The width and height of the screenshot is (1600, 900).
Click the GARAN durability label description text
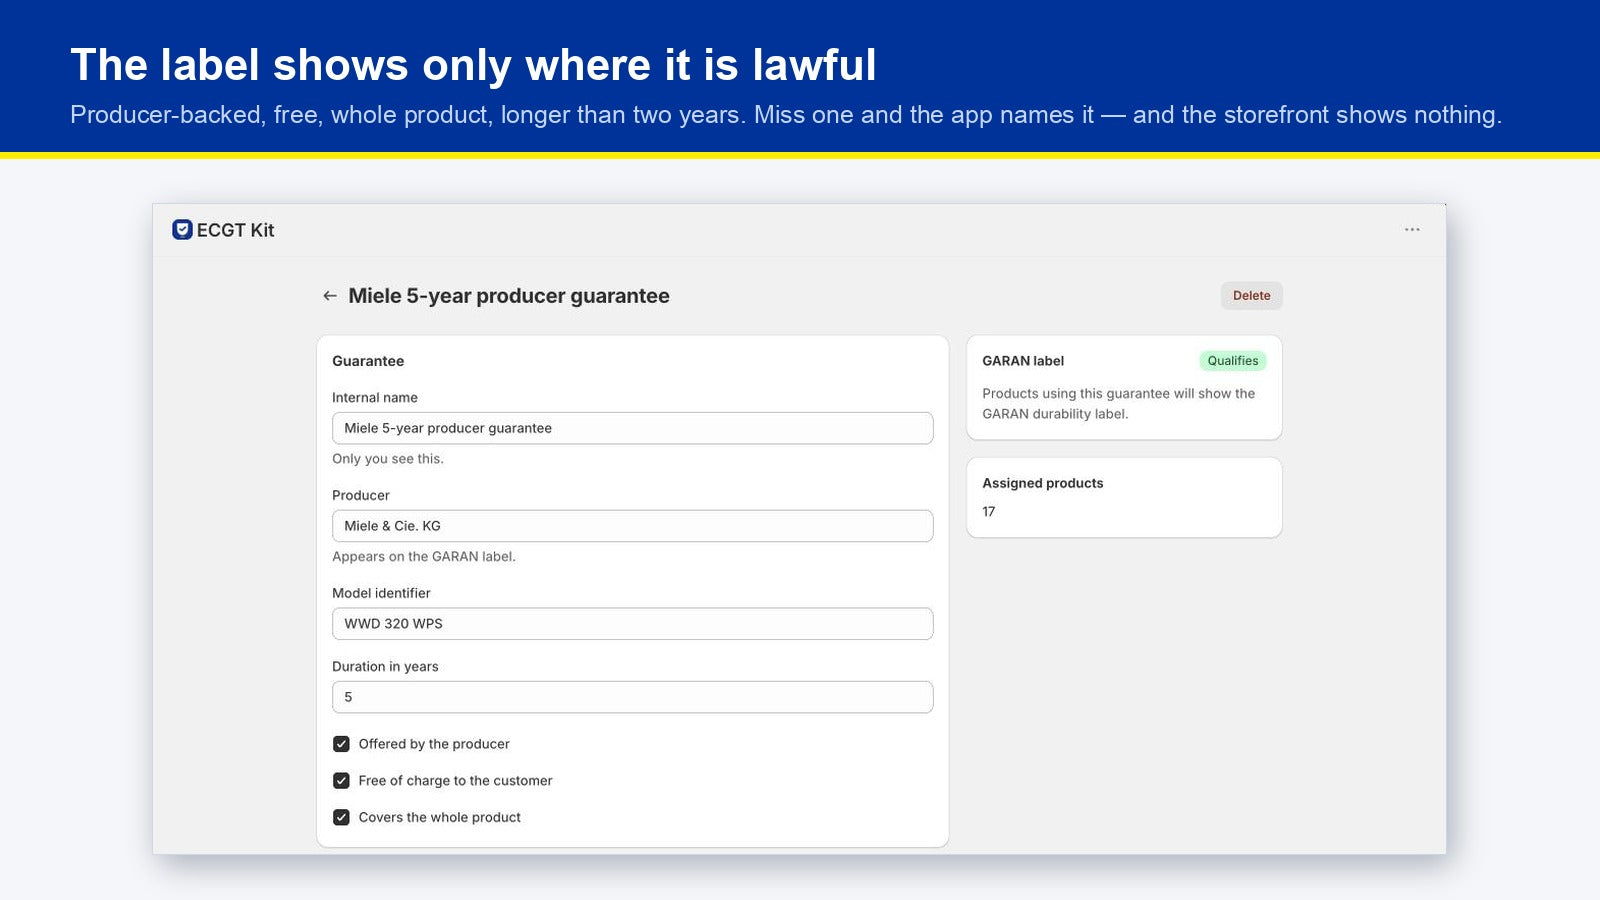1118,404
